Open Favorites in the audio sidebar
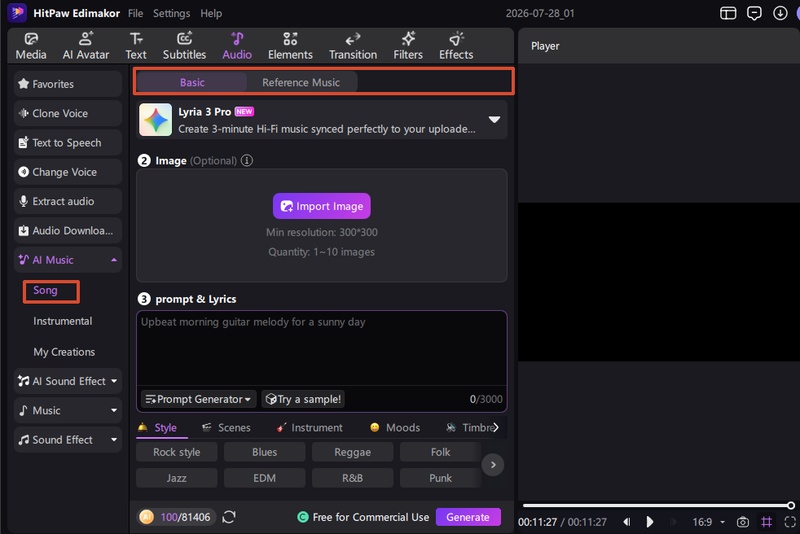The image size is (800, 534). (67, 84)
